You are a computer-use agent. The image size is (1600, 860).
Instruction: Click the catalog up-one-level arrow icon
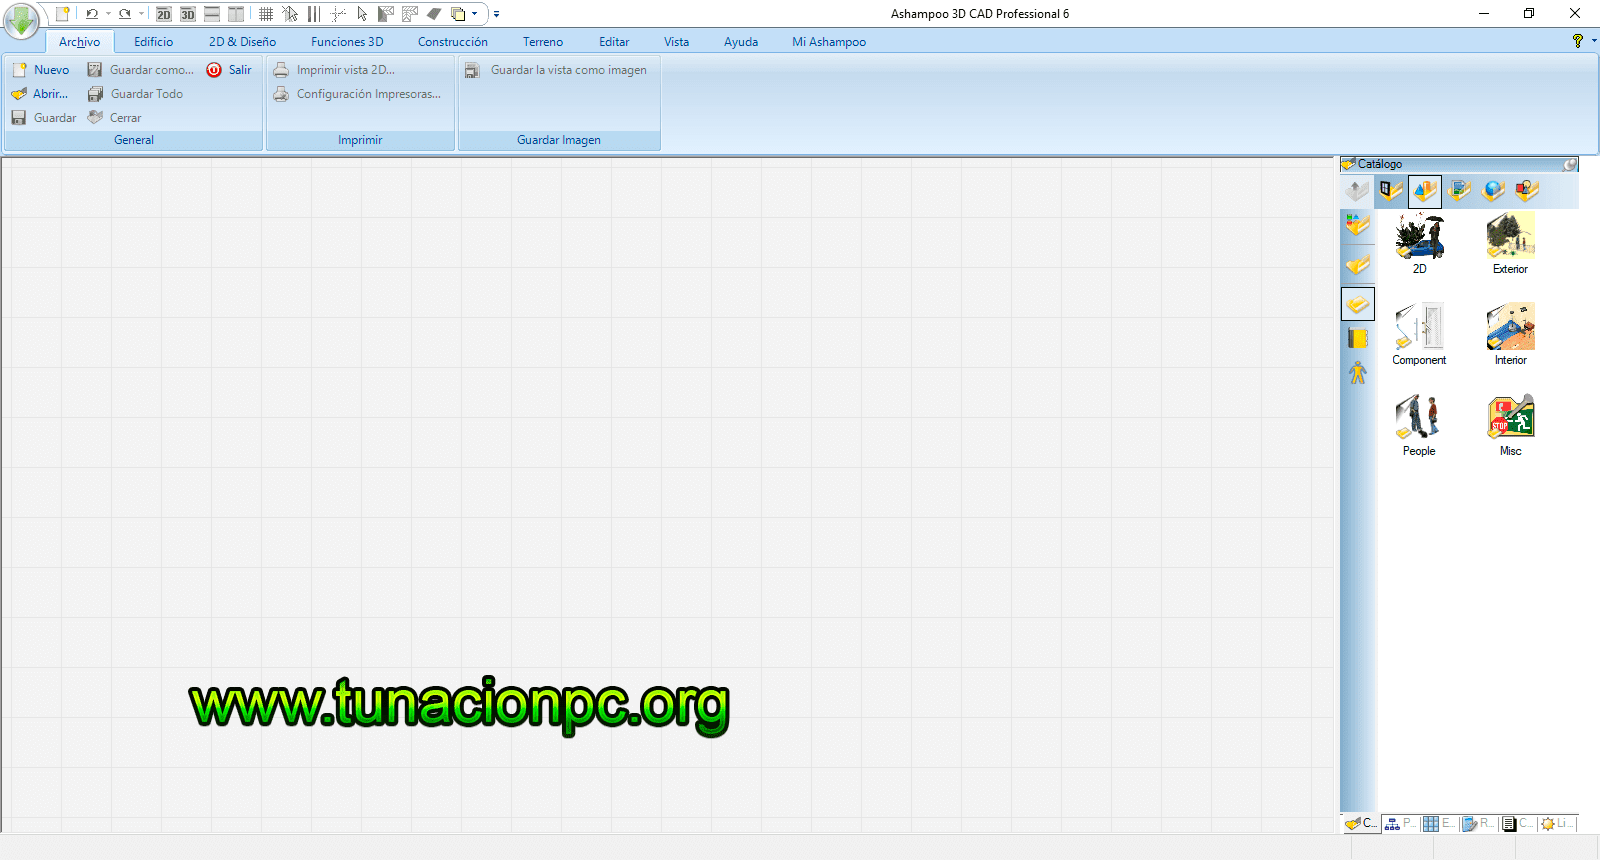pos(1357,190)
